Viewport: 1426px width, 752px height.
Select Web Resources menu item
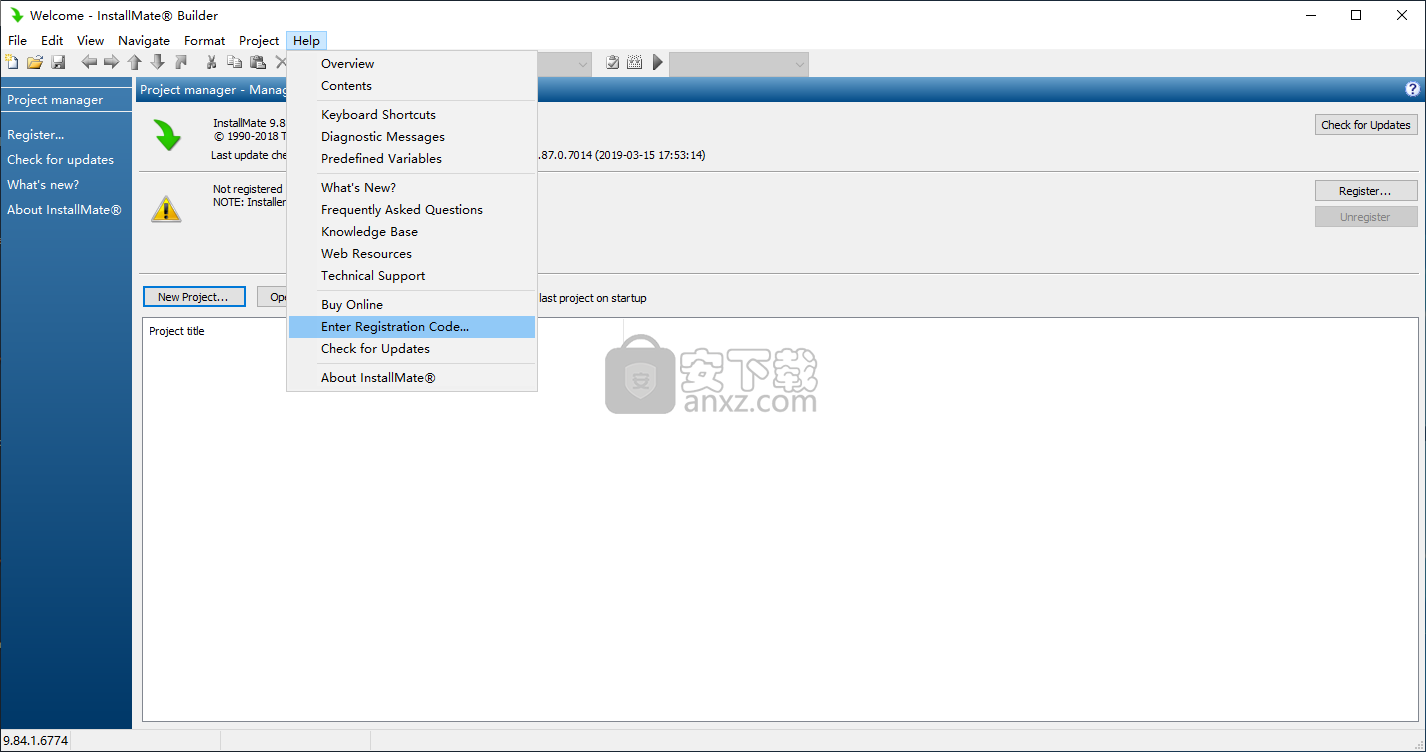(412, 253)
